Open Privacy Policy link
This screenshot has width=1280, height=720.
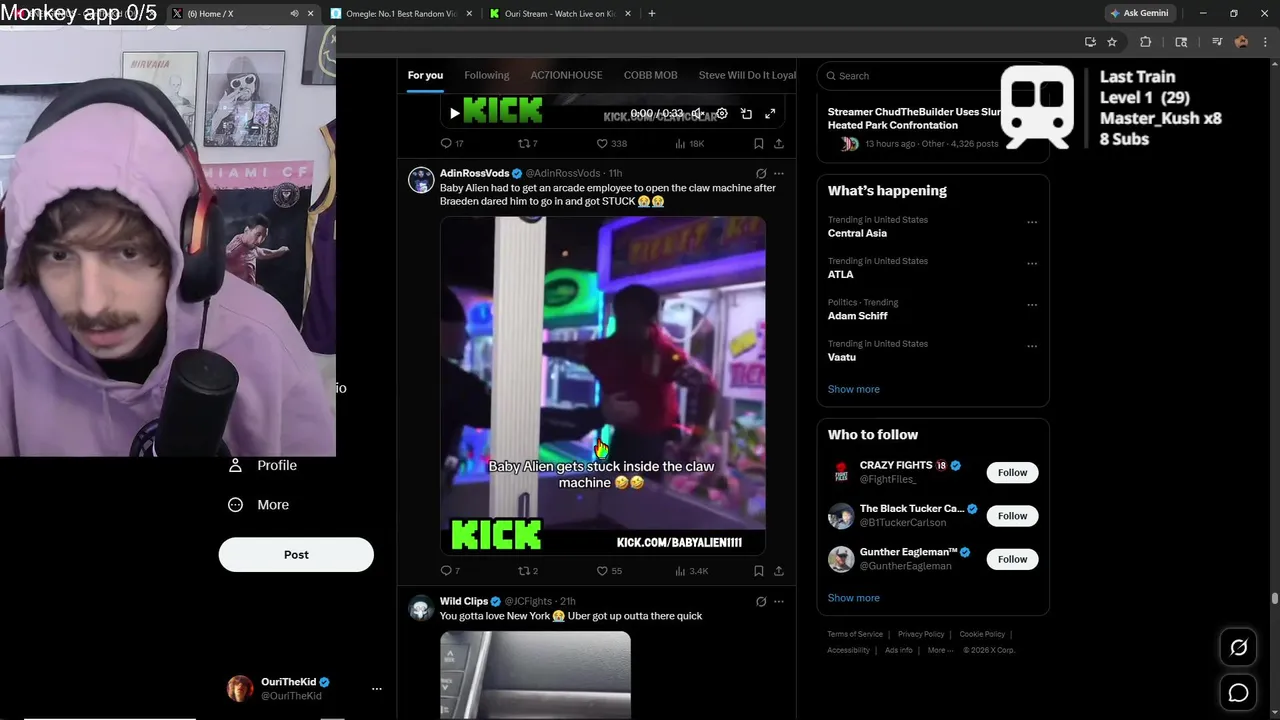[921, 634]
